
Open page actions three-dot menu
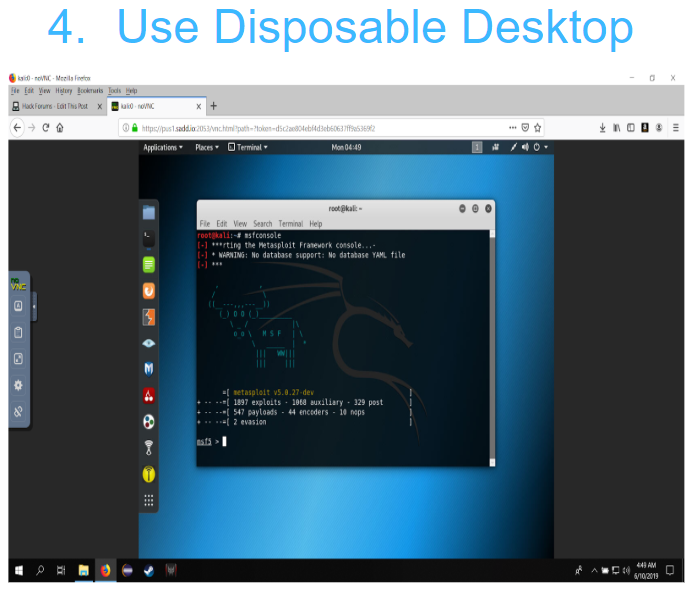coord(513,128)
